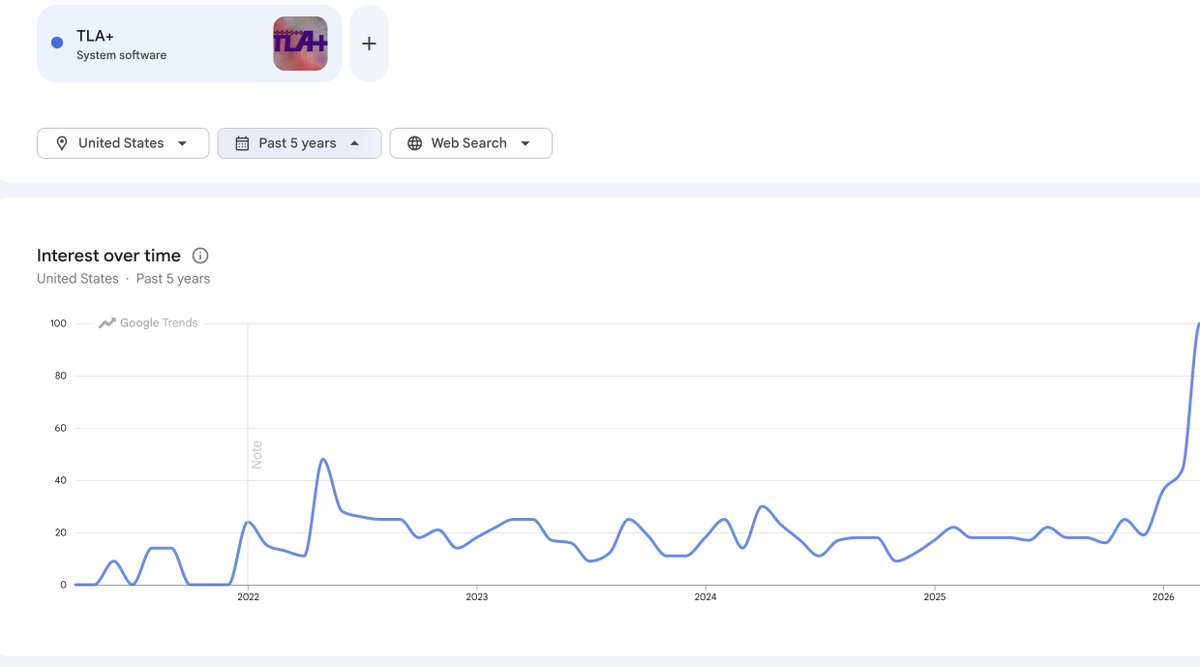1200x667 pixels.
Task: Click the 2023 label on the time axis
Action: point(477,597)
